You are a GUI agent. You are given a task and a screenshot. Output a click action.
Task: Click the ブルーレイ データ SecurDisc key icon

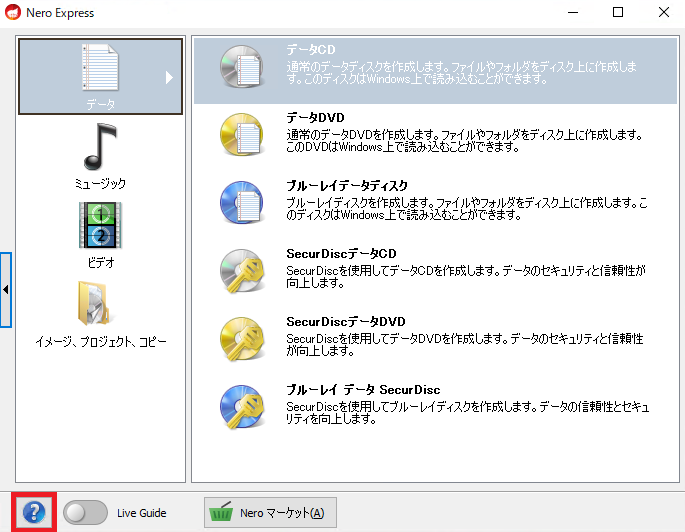click(242, 407)
